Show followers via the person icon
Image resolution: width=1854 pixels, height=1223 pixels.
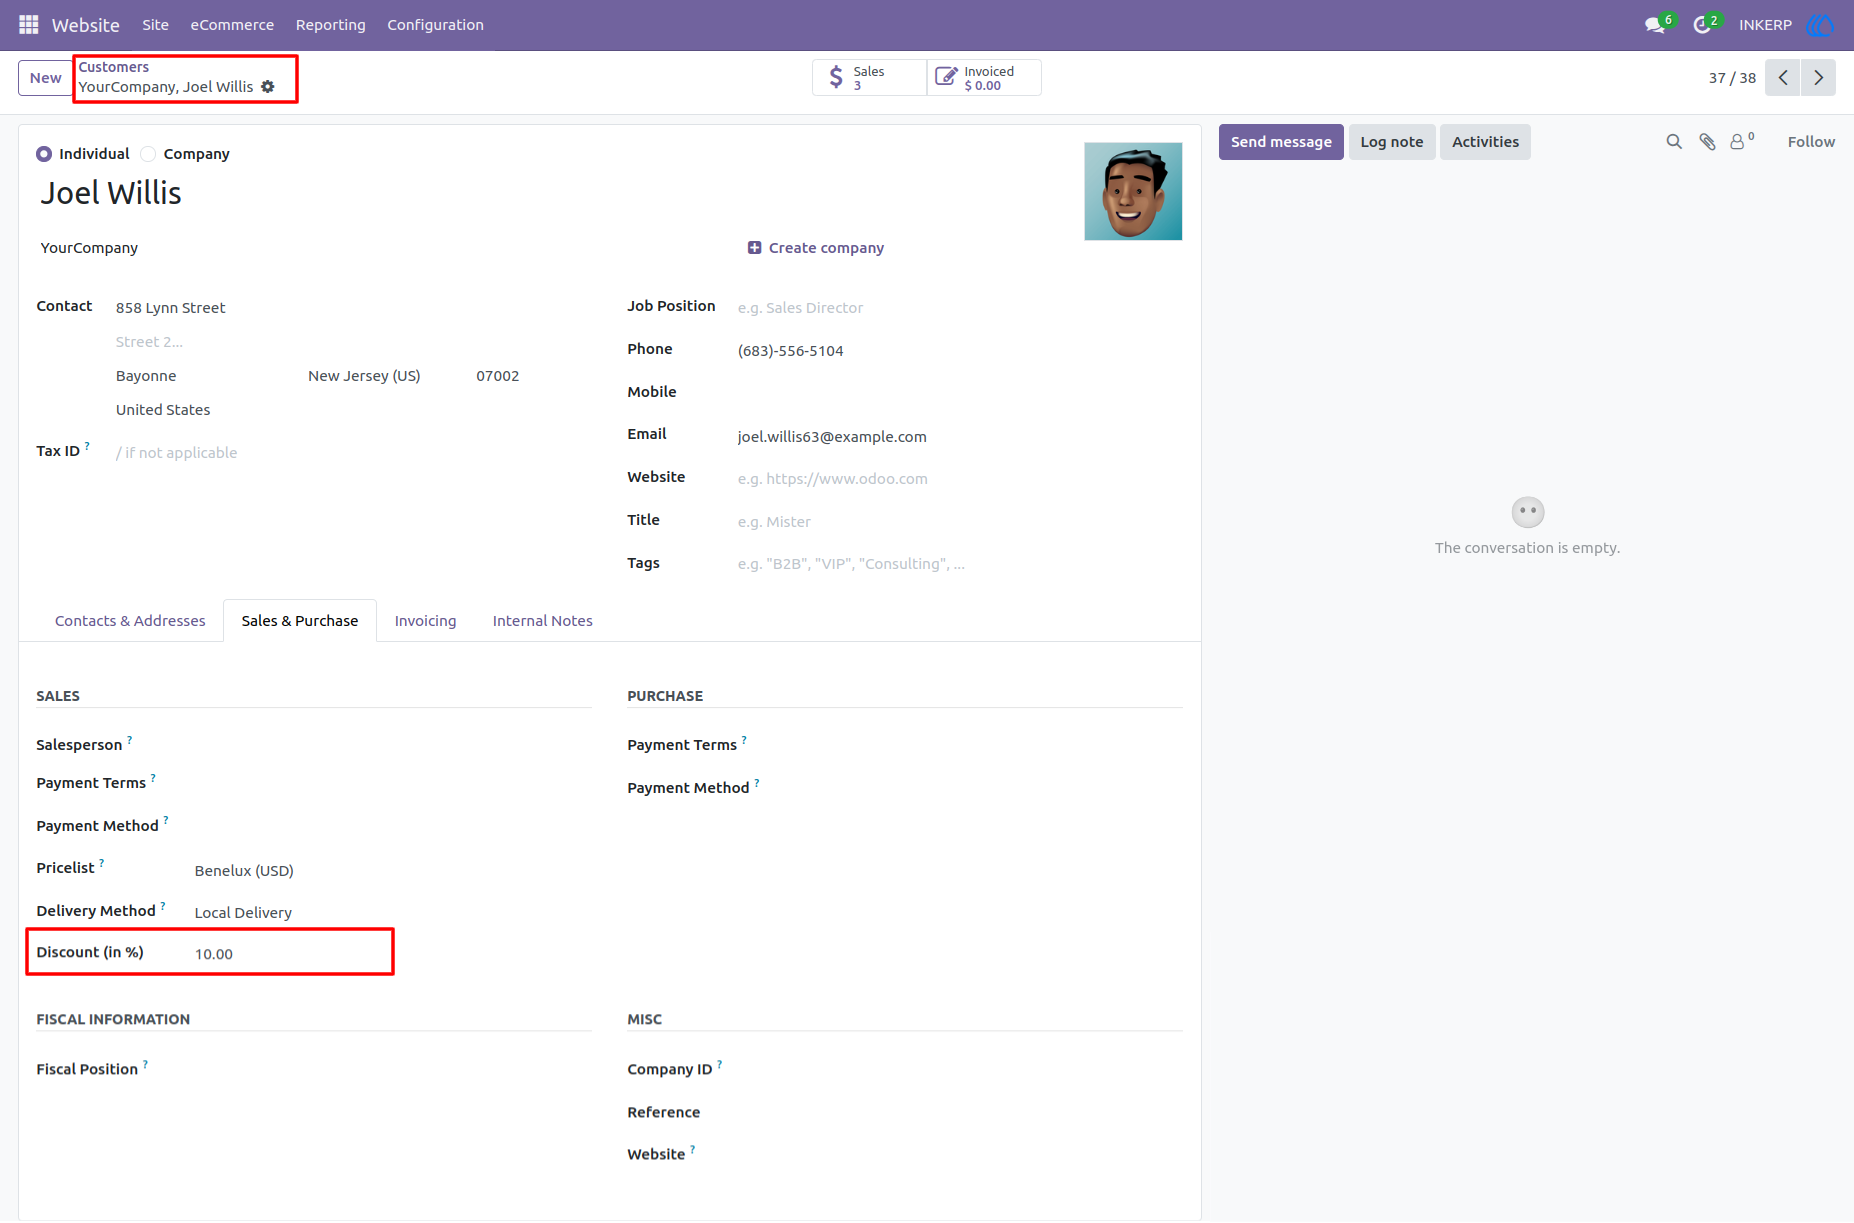(x=1738, y=142)
